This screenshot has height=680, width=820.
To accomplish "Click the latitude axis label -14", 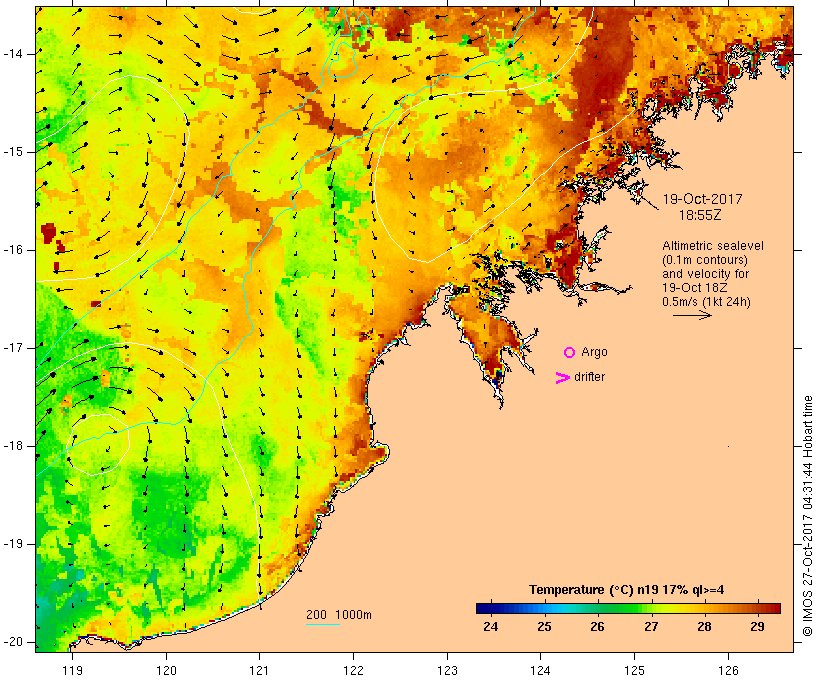I will pyautogui.click(x=13, y=54).
